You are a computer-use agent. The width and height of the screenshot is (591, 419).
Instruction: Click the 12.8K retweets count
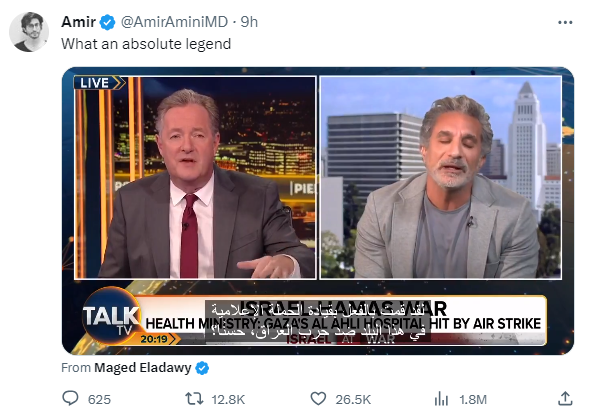pyautogui.click(x=228, y=399)
